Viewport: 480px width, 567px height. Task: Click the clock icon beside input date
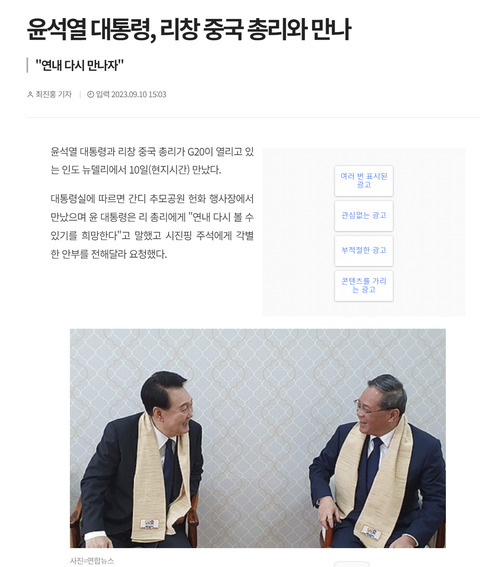point(90,94)
